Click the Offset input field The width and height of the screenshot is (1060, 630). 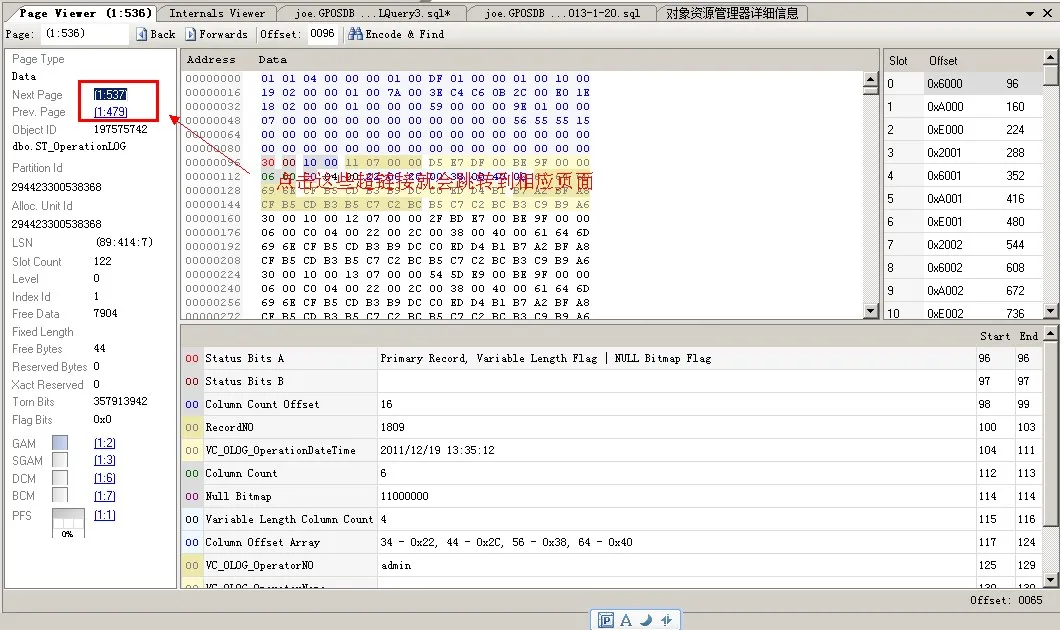coord(322,34)
